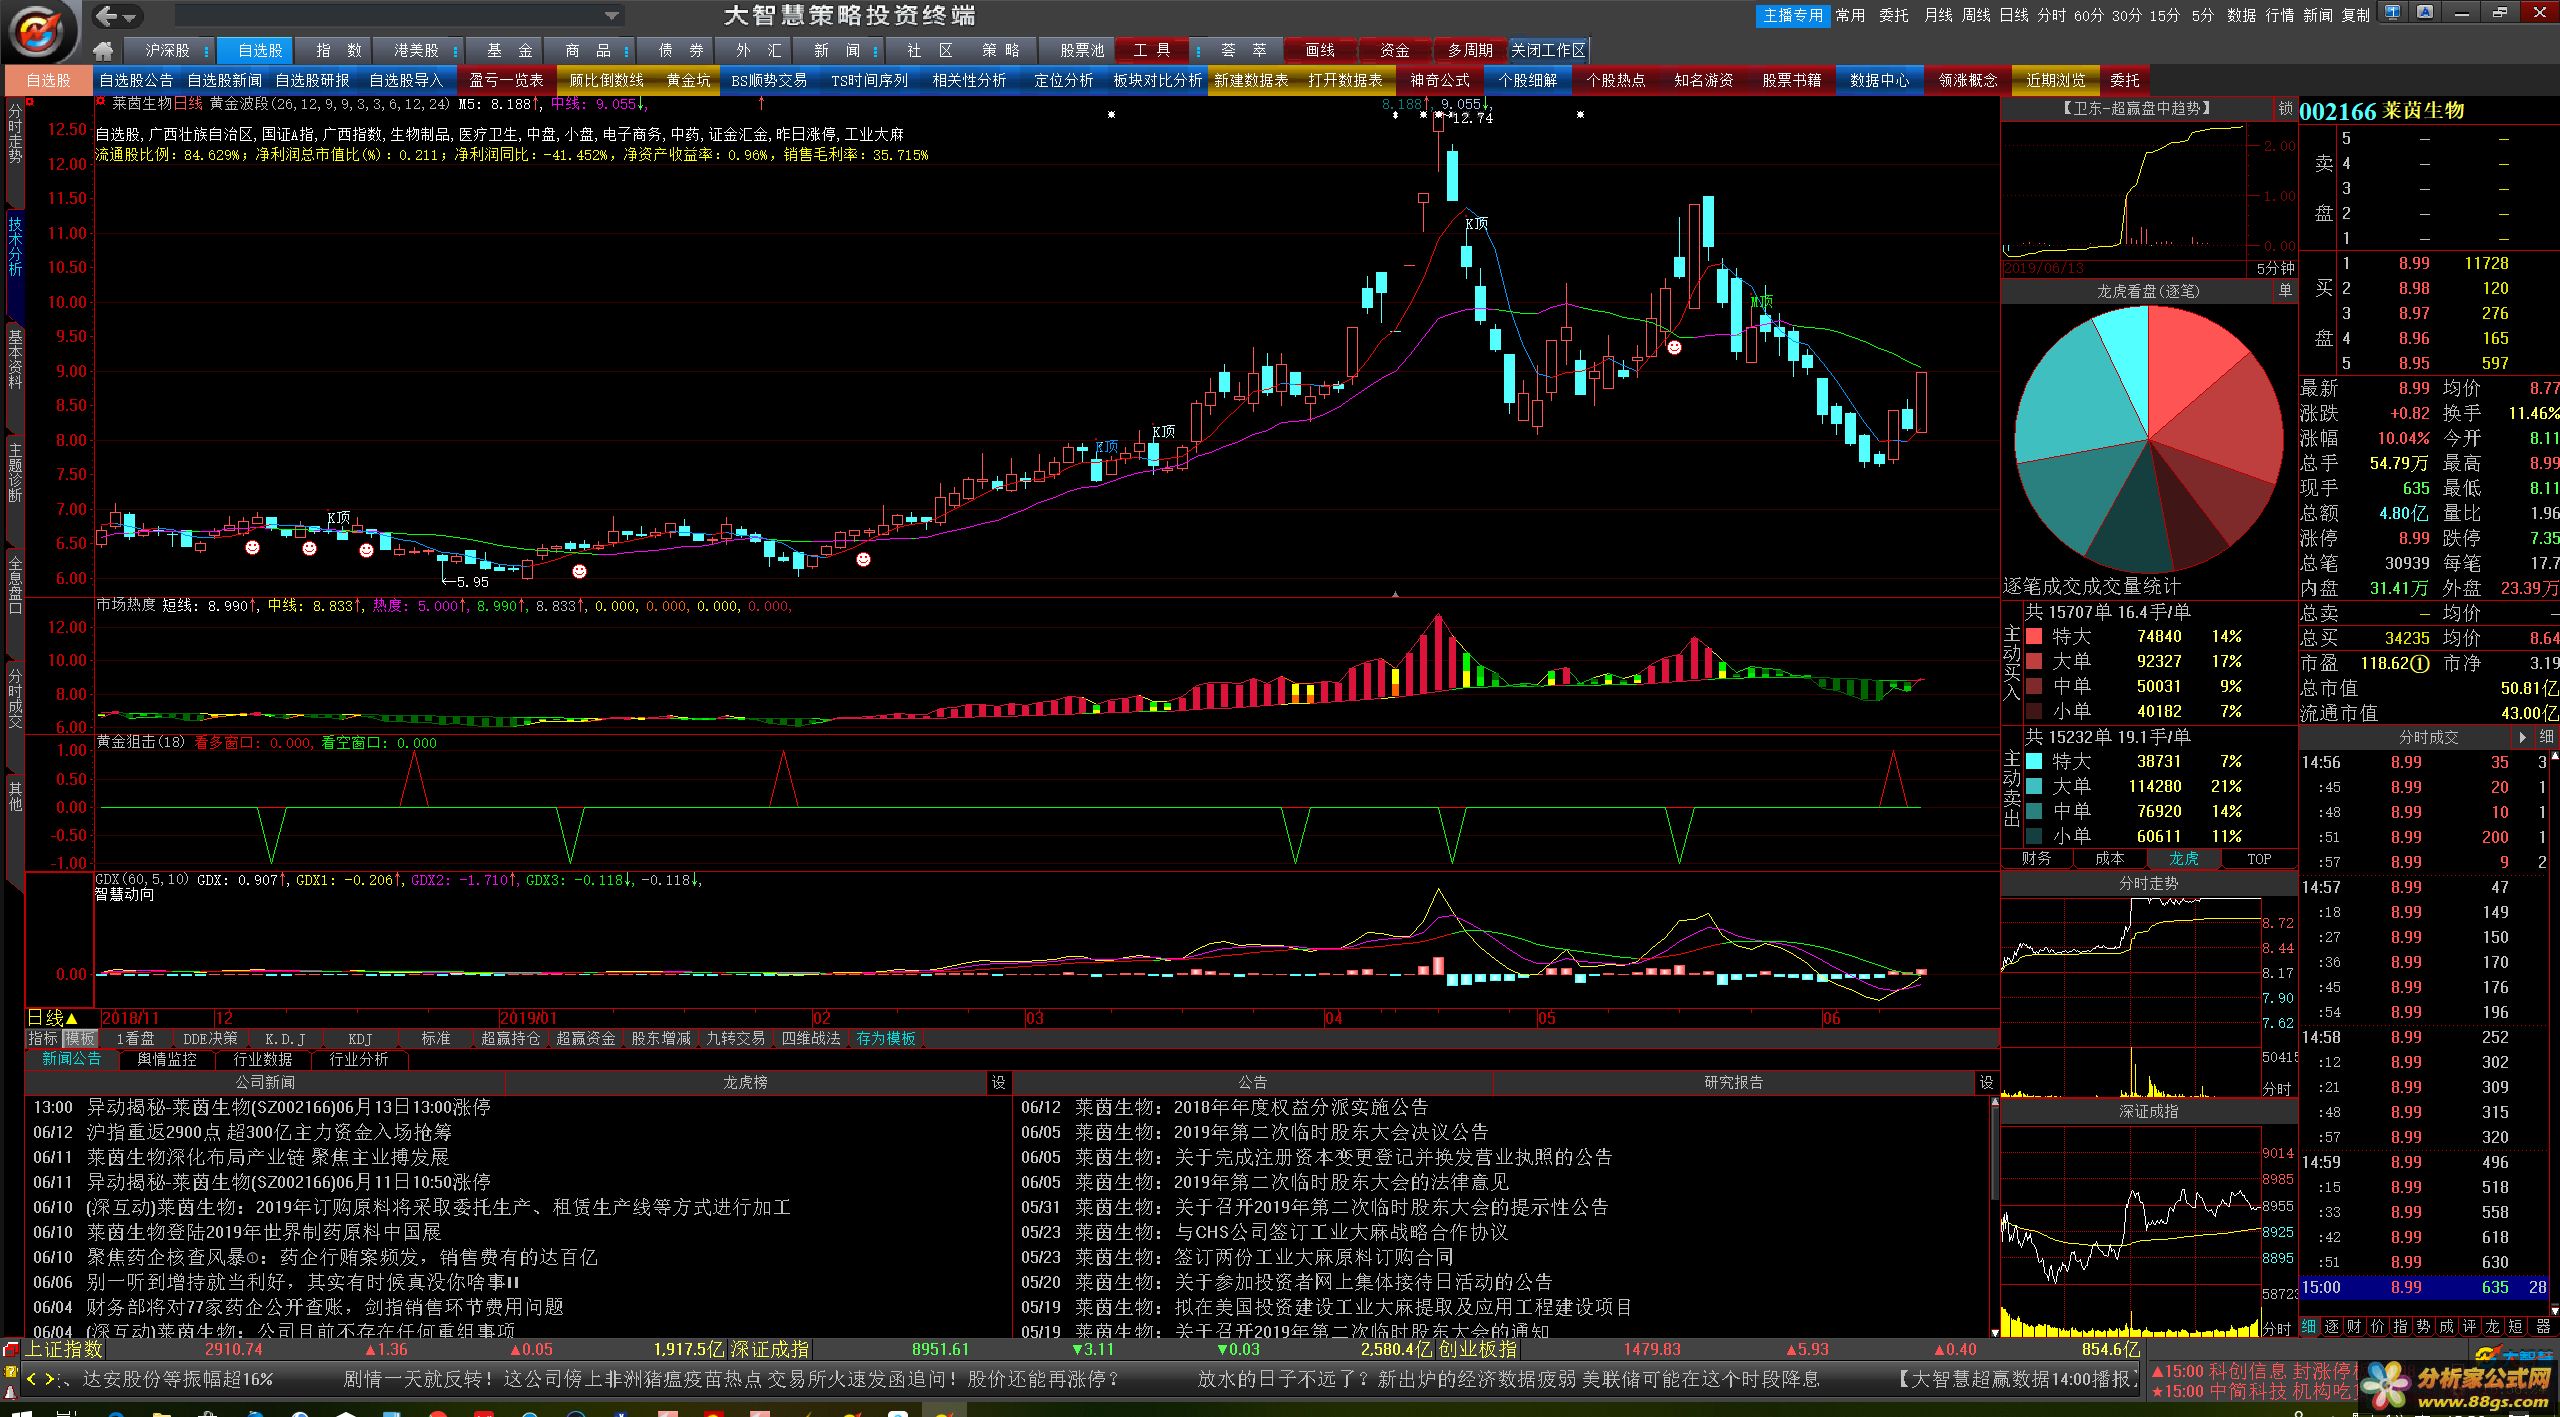The image size is (2560, 1417).
Task: Go to the home page via house icon
Action: tap(103, 51)
